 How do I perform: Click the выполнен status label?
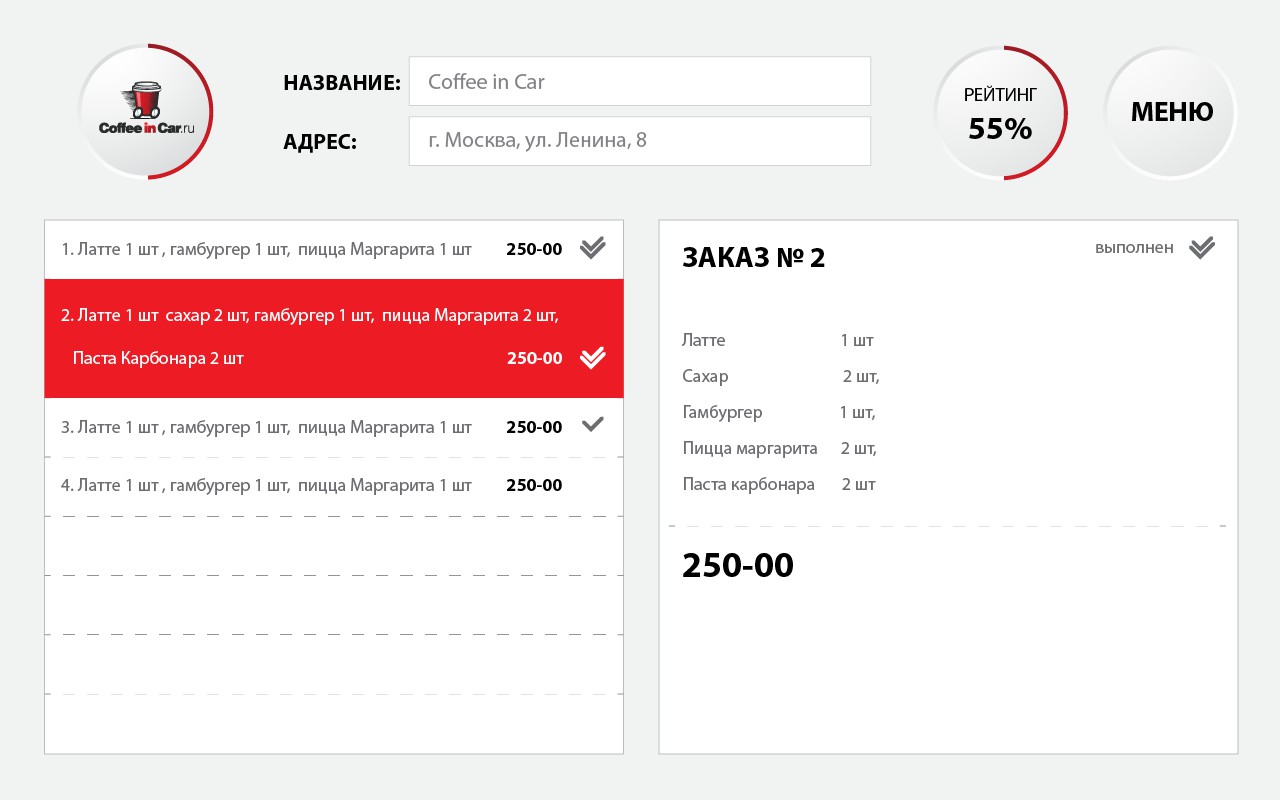(1134, 248)
